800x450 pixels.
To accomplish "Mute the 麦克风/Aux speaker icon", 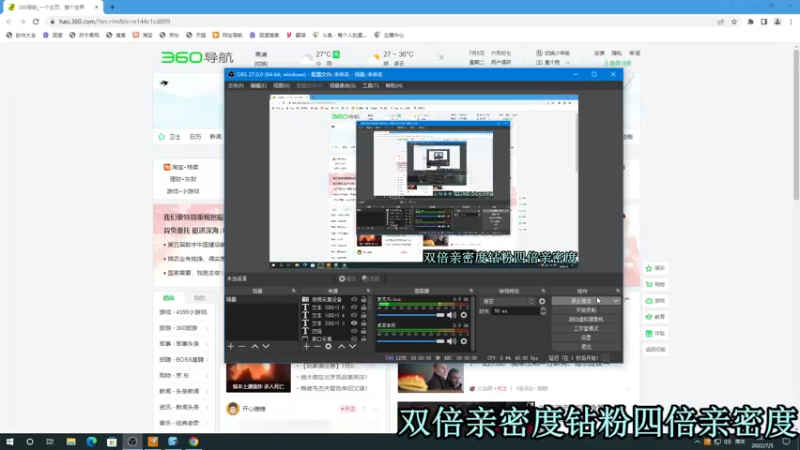I will [452, 315].
